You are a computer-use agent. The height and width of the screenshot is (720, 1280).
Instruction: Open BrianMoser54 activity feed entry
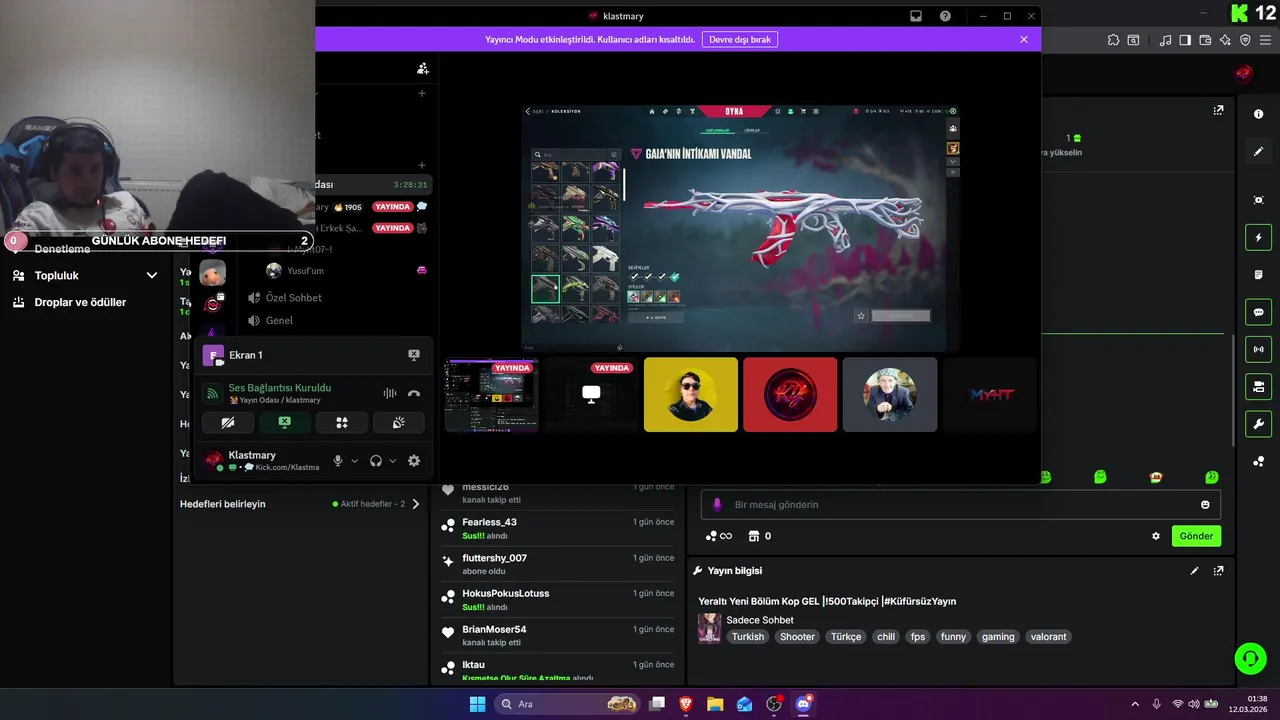(558, 636)
